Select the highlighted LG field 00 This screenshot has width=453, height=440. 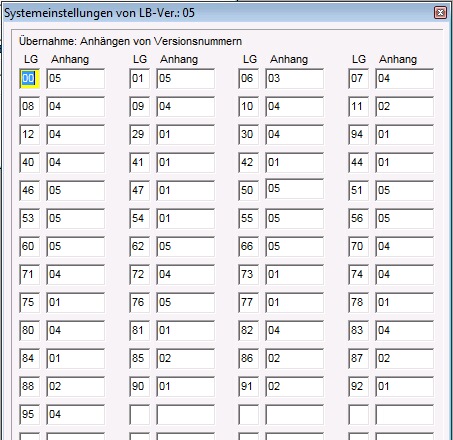(x=29, y=79)
